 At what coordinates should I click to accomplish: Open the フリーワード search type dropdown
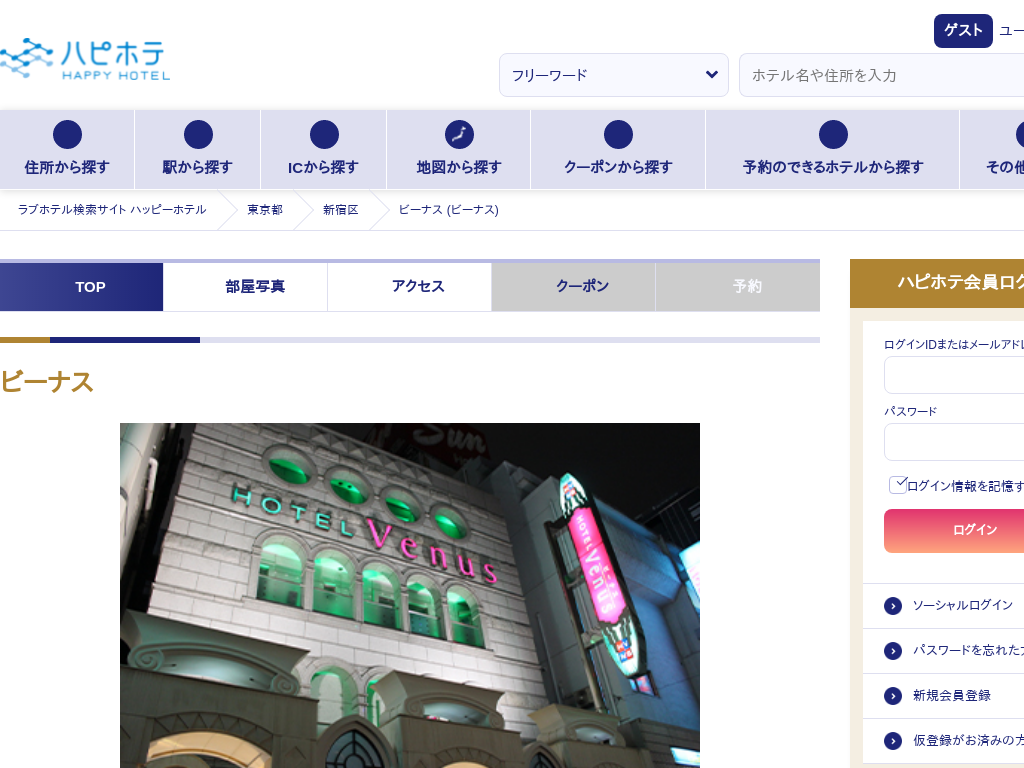pos(614,75)
